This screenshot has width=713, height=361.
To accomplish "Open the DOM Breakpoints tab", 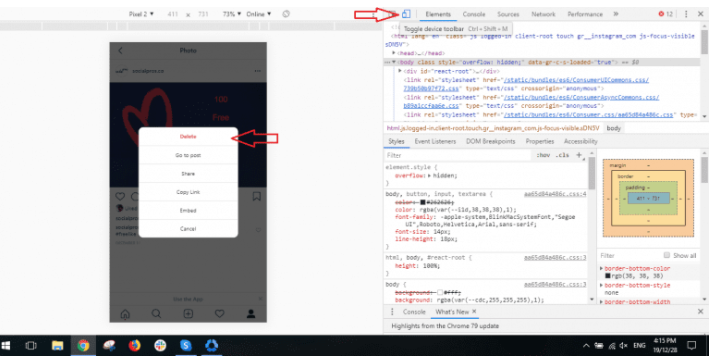I will click(490, 141).
